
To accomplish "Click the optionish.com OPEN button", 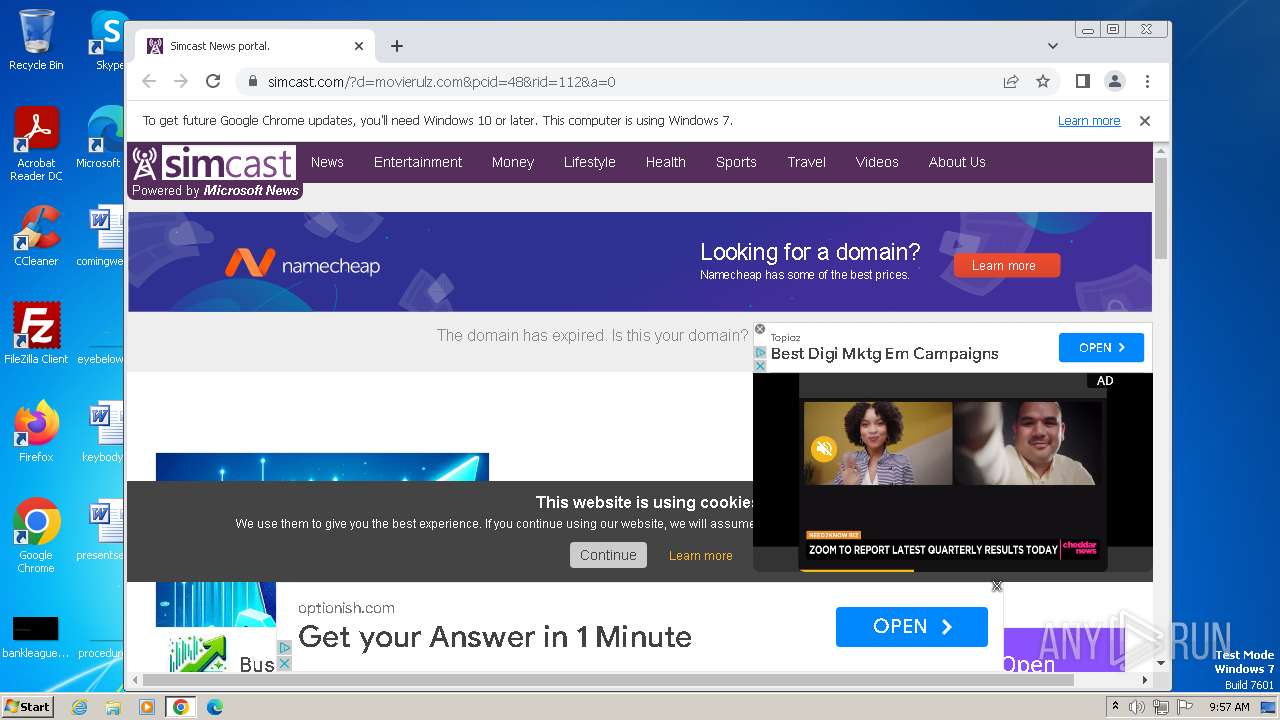I will [912, 627].
